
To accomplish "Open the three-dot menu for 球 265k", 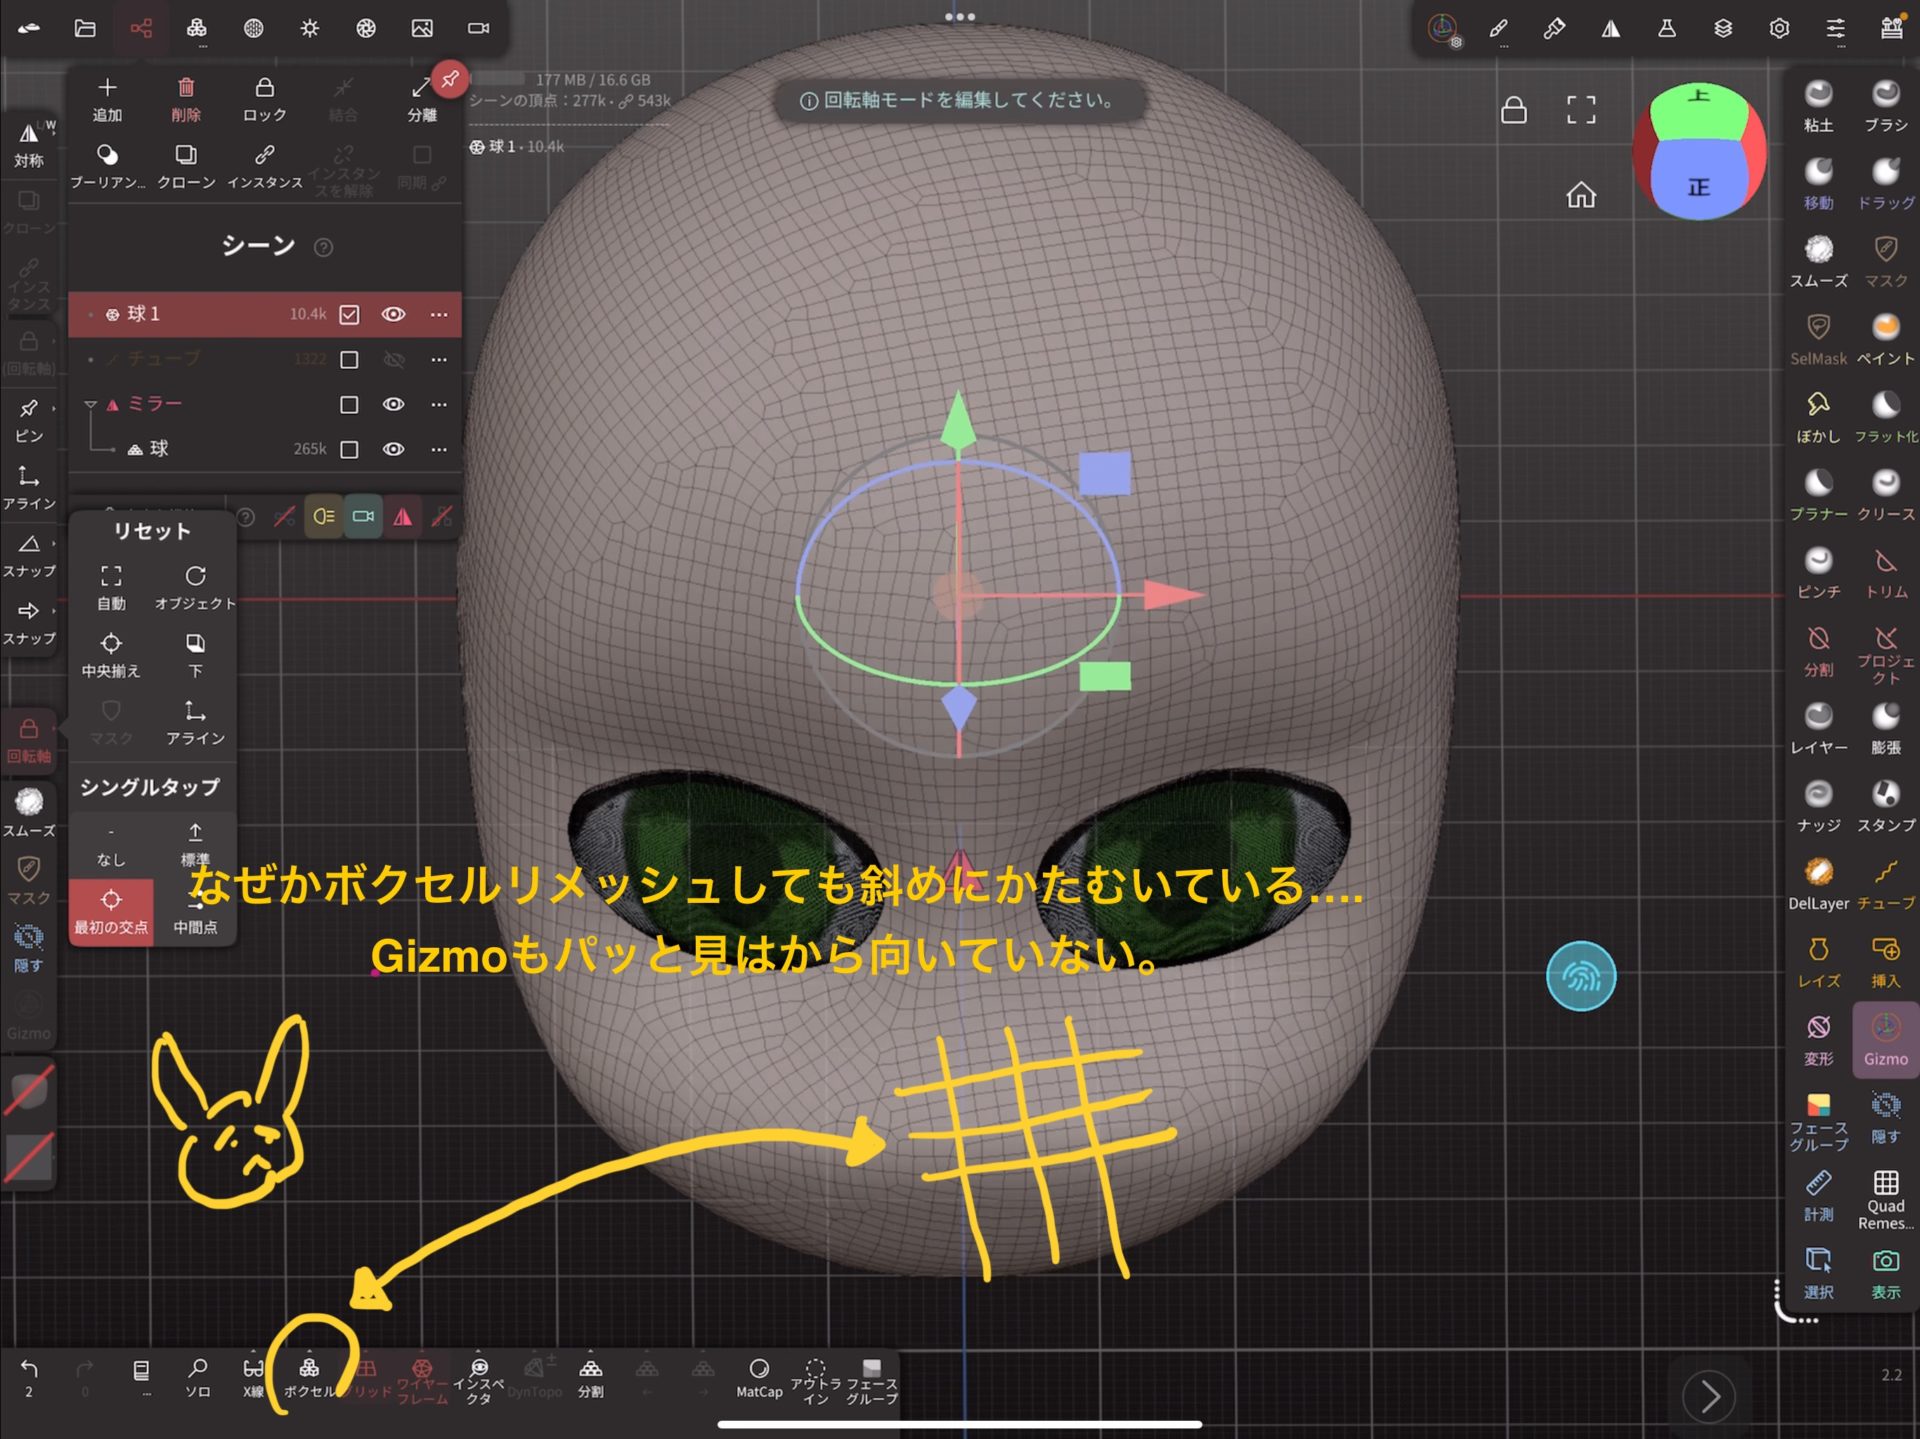I will coord(439,449).
